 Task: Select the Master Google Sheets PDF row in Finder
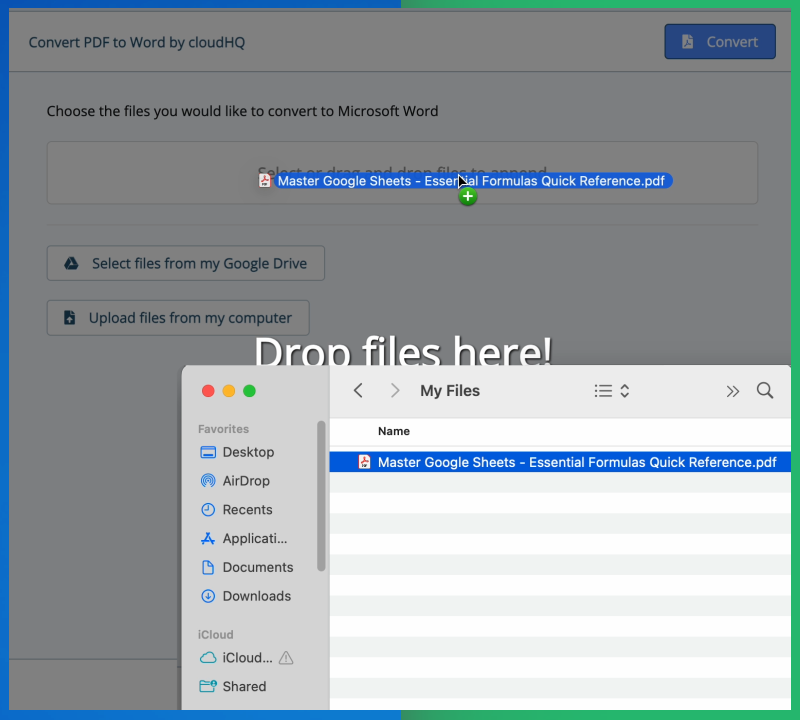[x=560, y=462]
